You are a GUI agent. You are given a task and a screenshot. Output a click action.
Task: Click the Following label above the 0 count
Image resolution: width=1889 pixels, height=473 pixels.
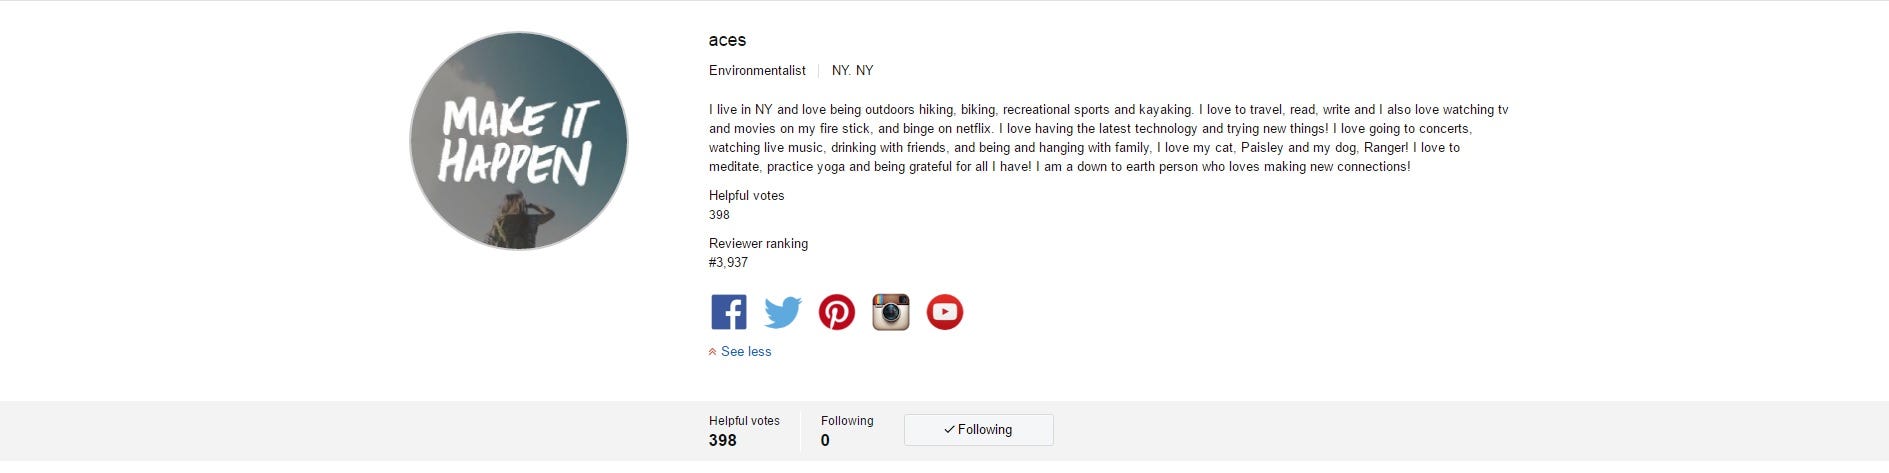point(847,421)
